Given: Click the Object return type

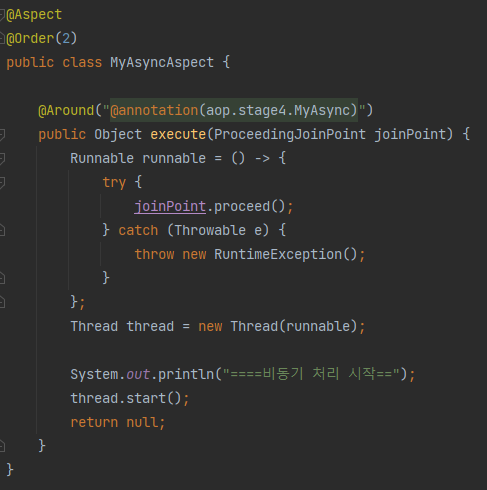Looking at the screenshot, I should click(x=118, y=134).
